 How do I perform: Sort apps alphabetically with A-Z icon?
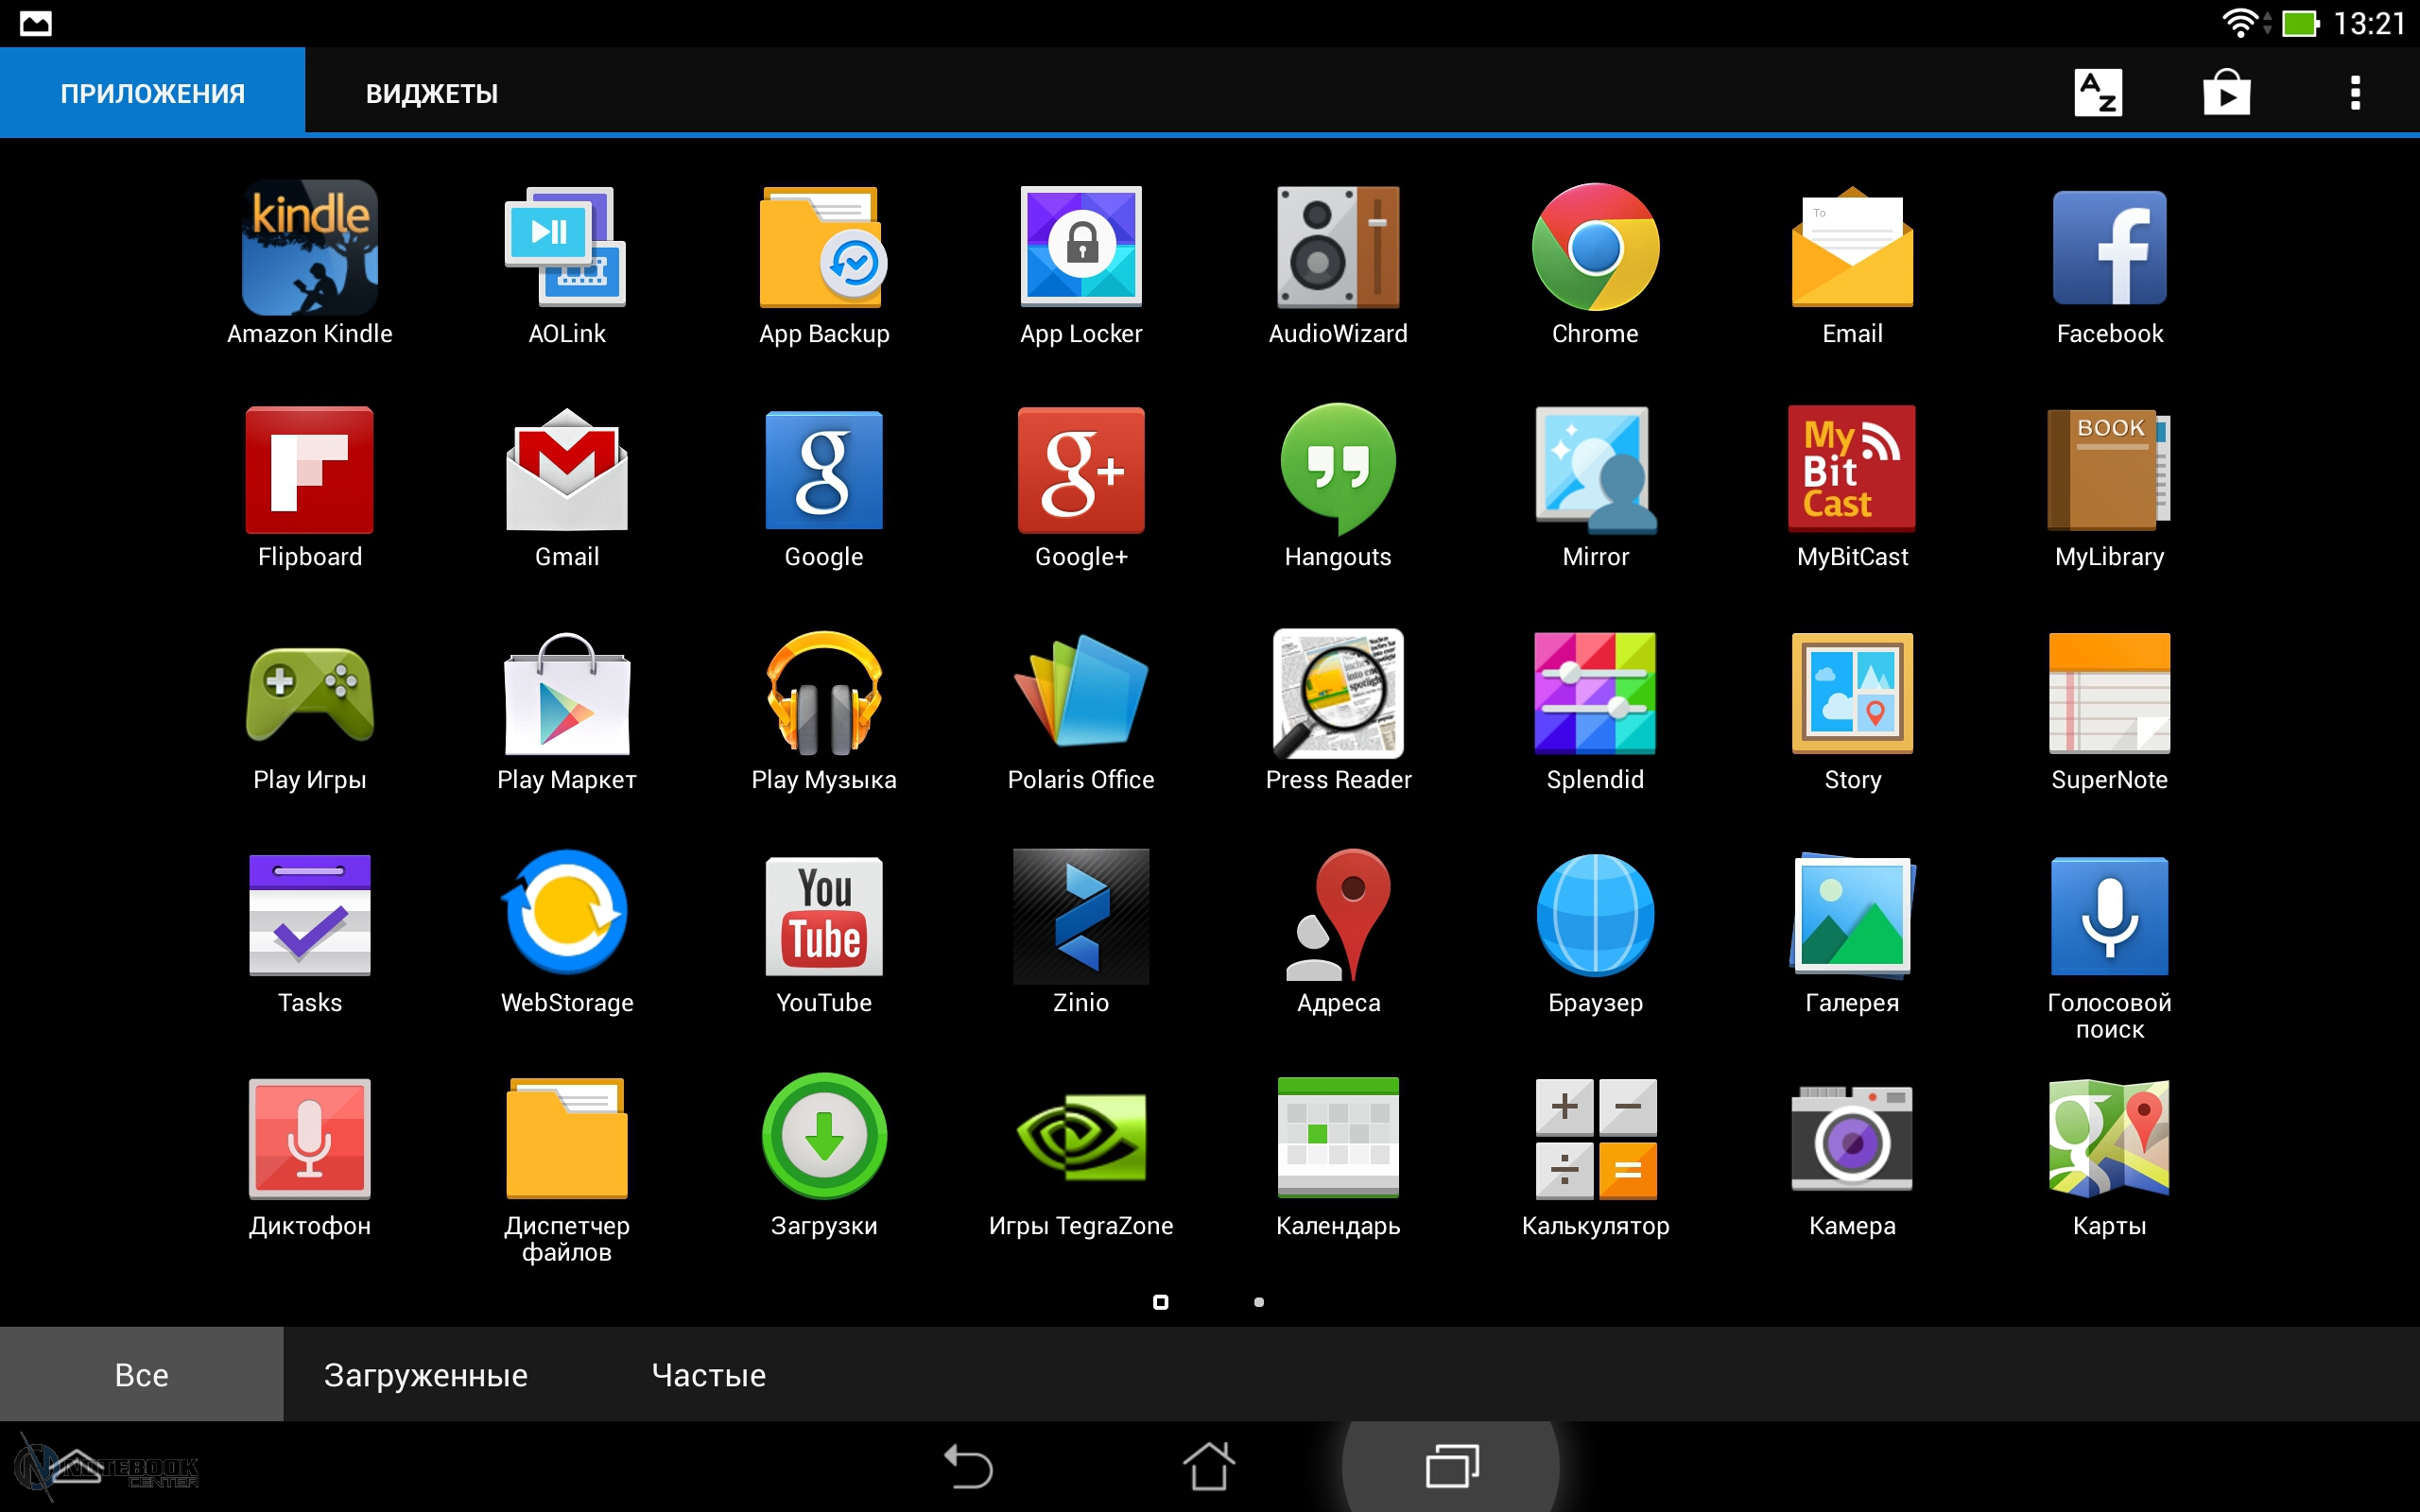[2098, 94]
